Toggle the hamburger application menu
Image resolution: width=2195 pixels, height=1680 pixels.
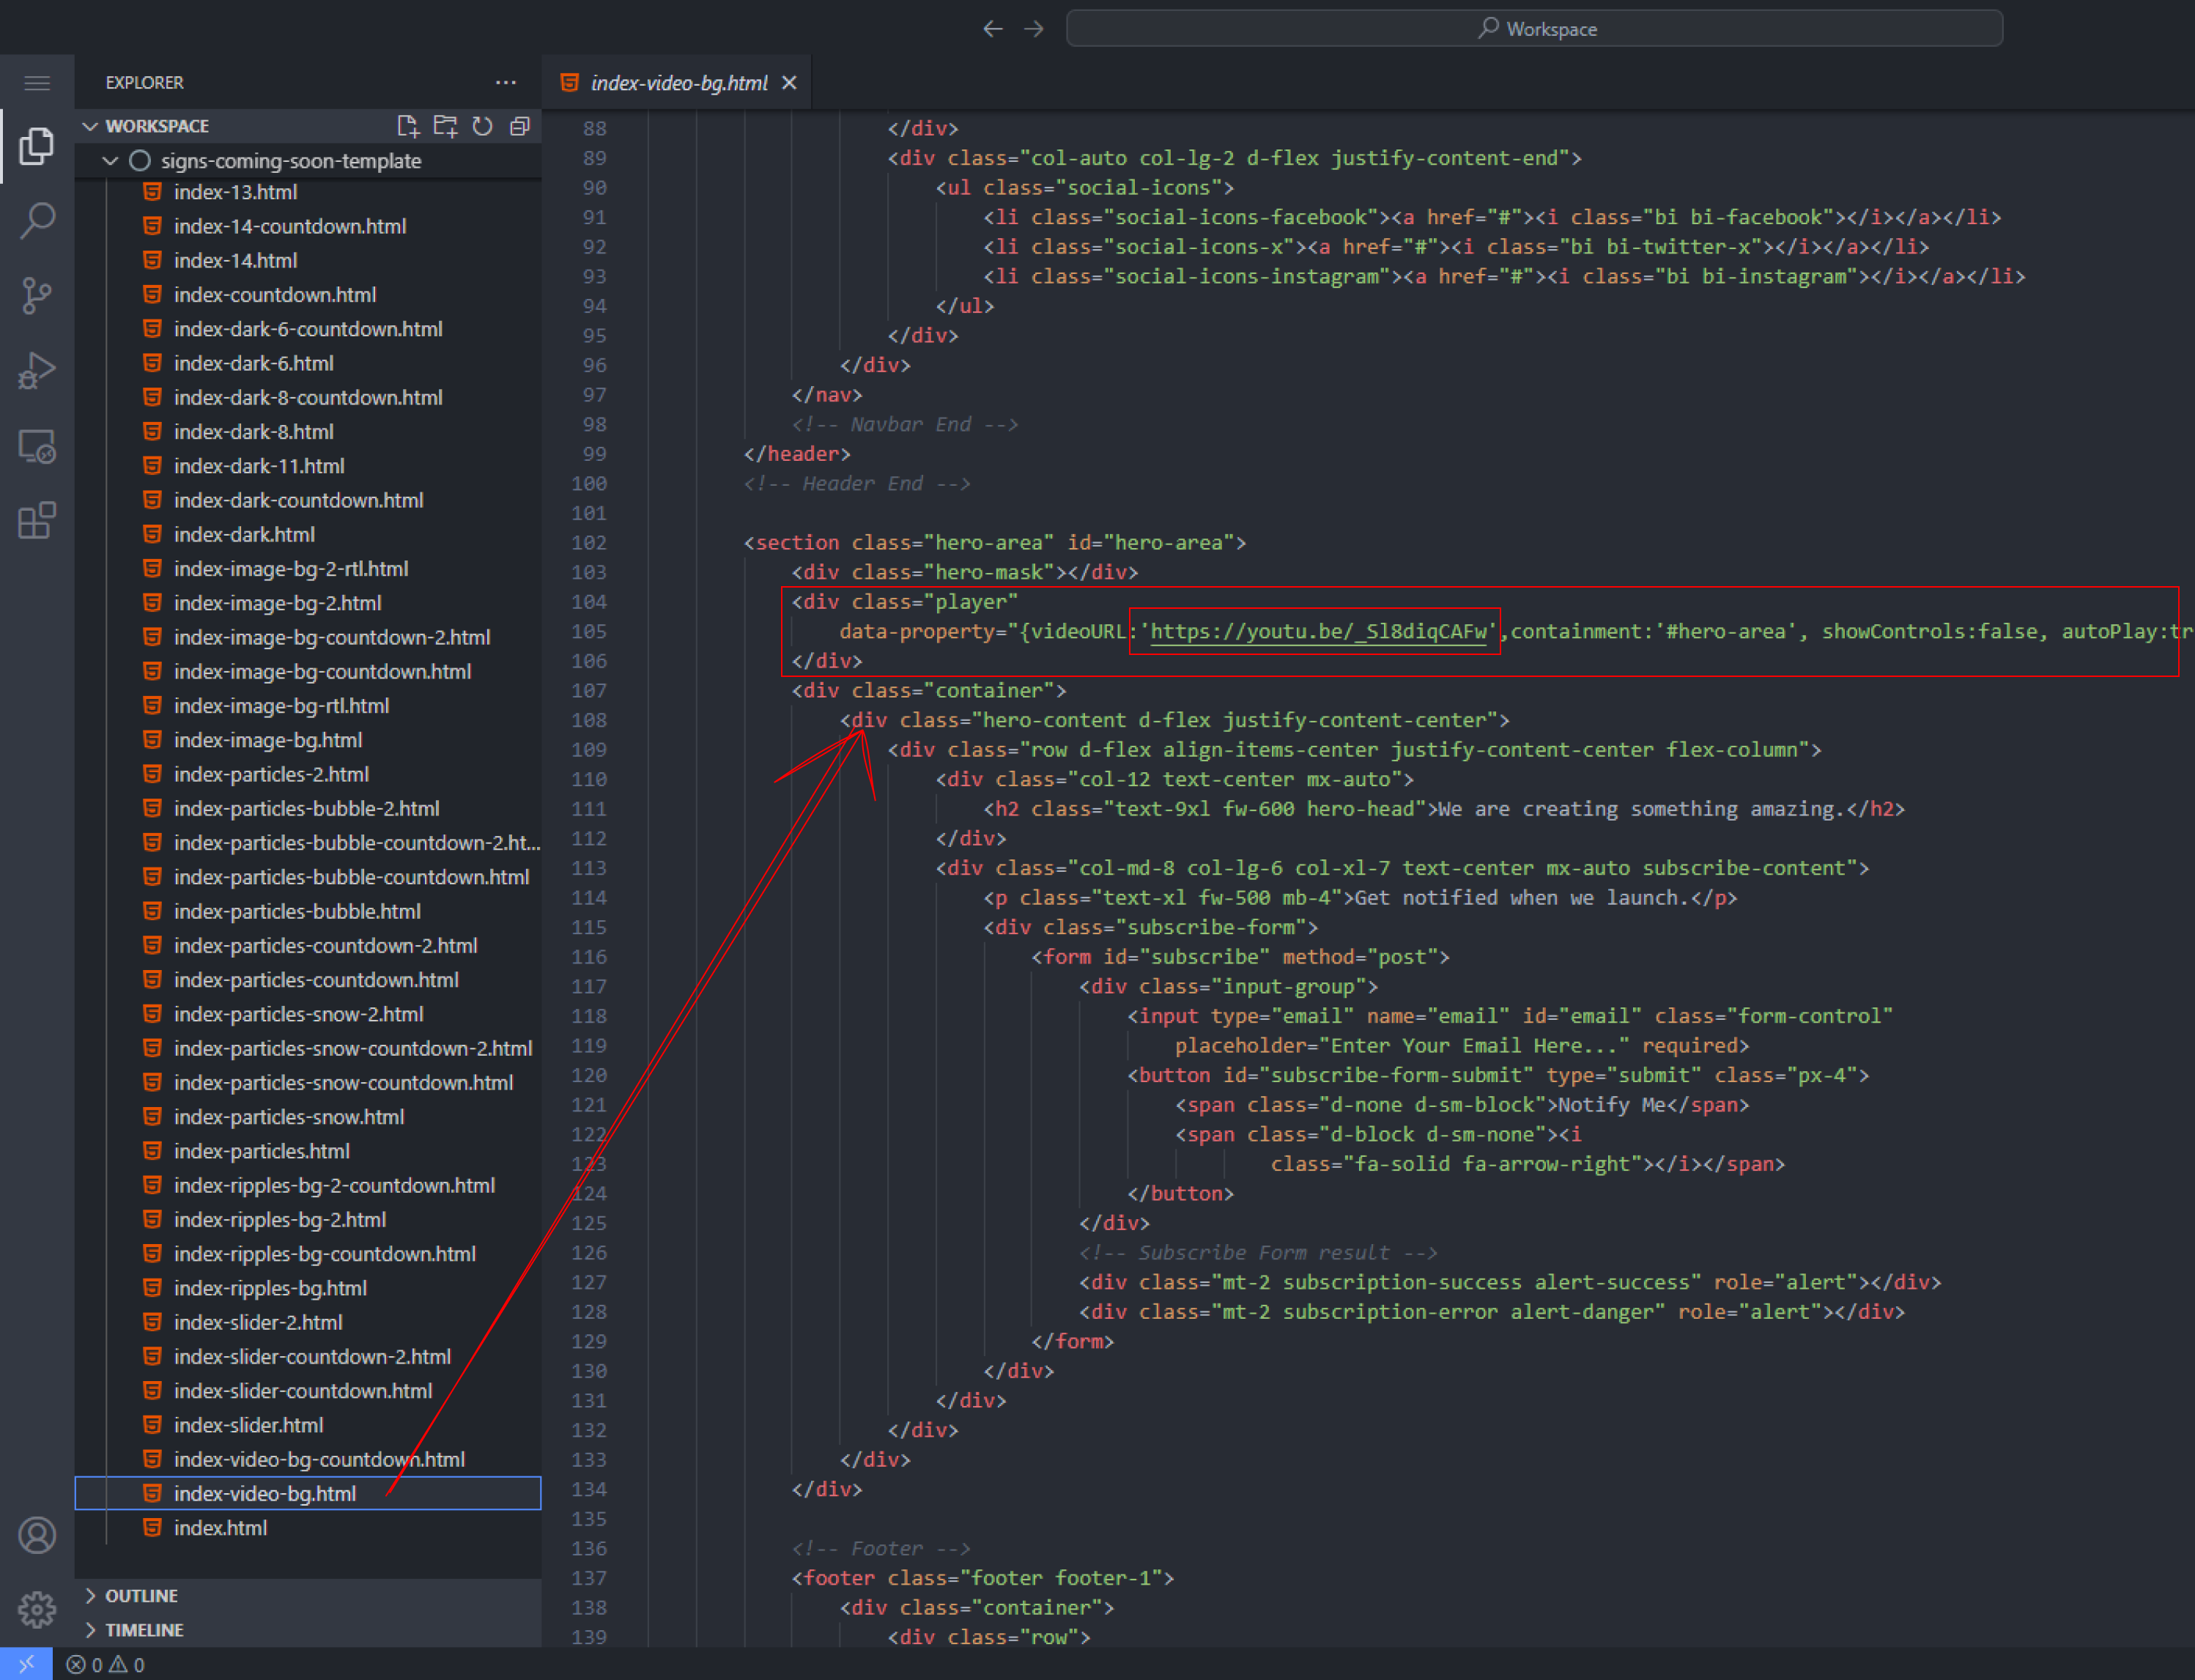point(37,83)
